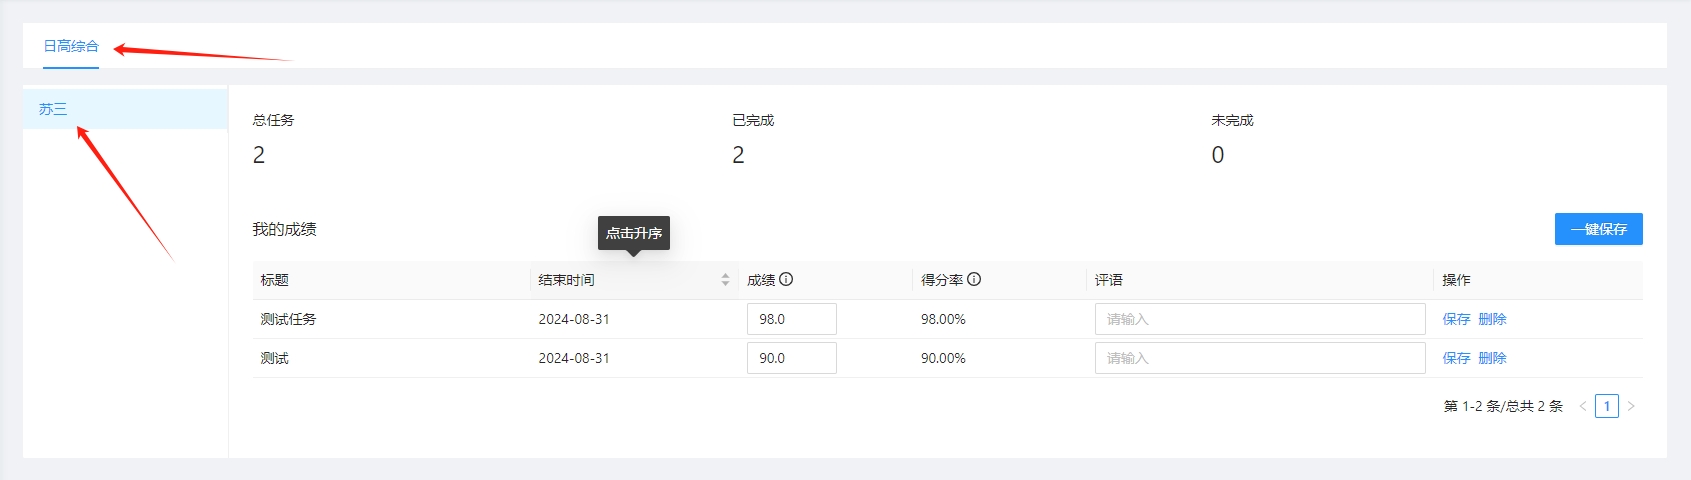Focus the 评语 input for the 测试 row
1691x480 pixels.
coord(1259,358)
